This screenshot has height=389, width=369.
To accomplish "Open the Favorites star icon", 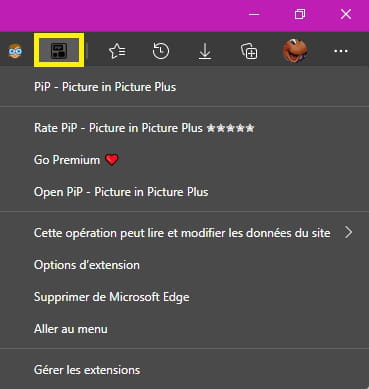I will [x=117, y=51].
